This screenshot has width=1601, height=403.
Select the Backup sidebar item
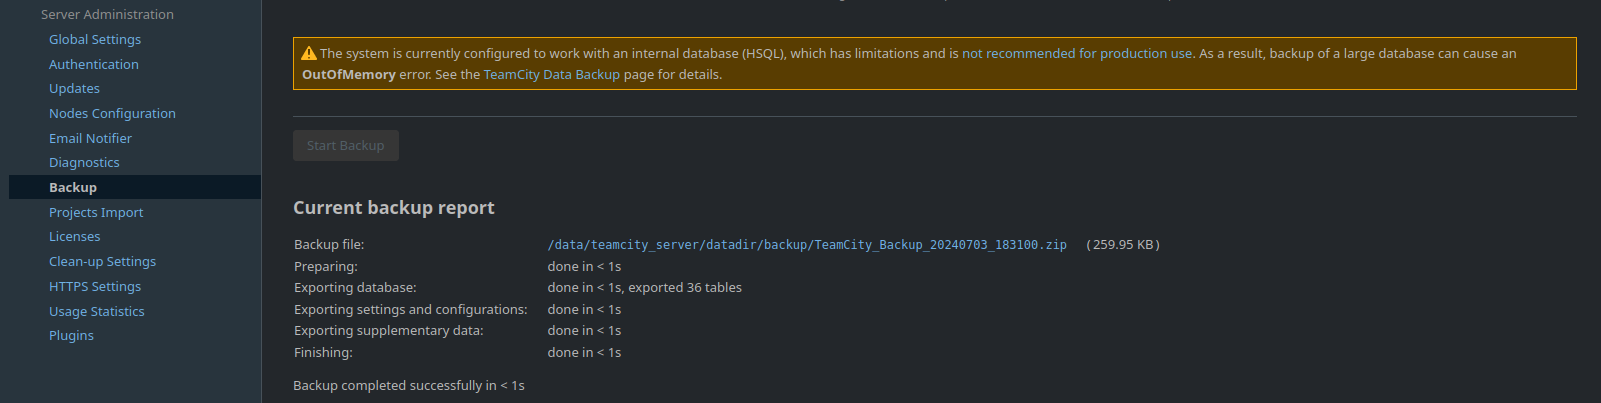click(135, 187)
